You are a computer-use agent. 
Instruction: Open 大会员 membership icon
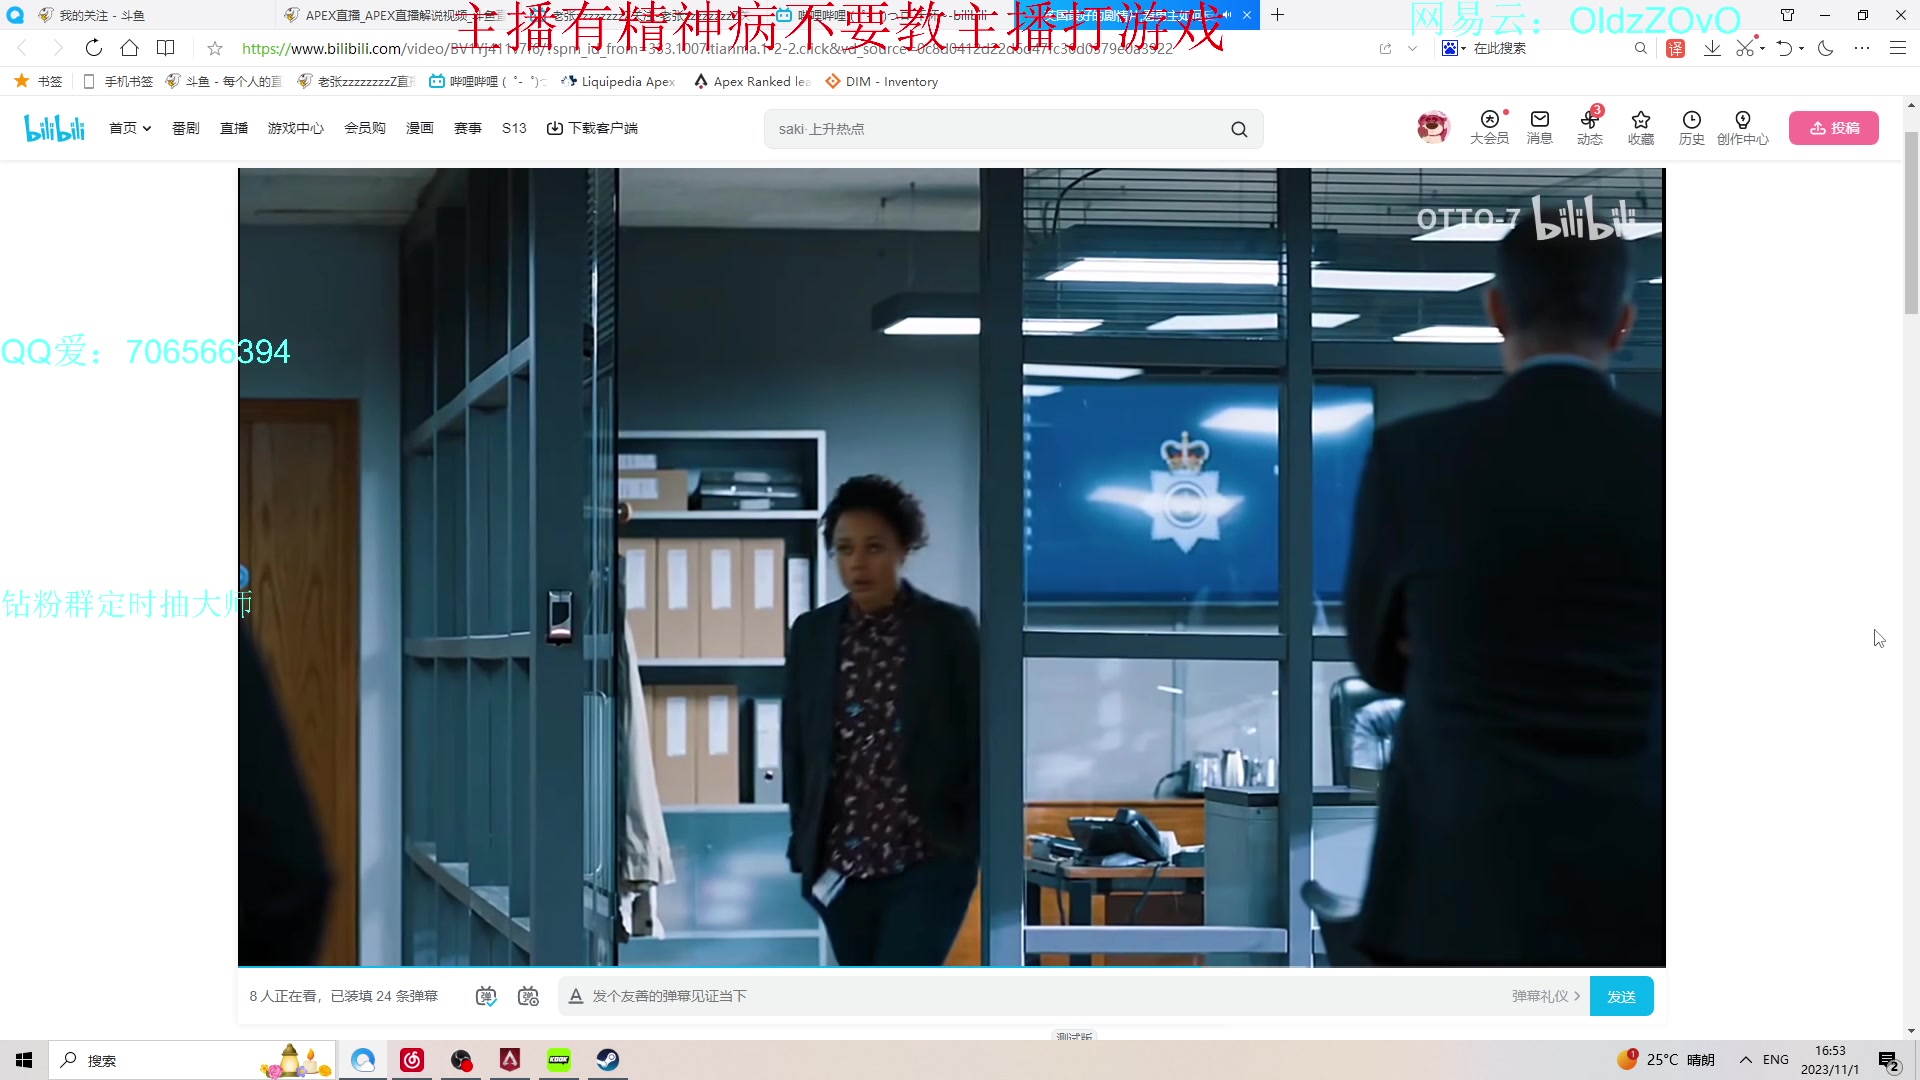click(1489, 128)
